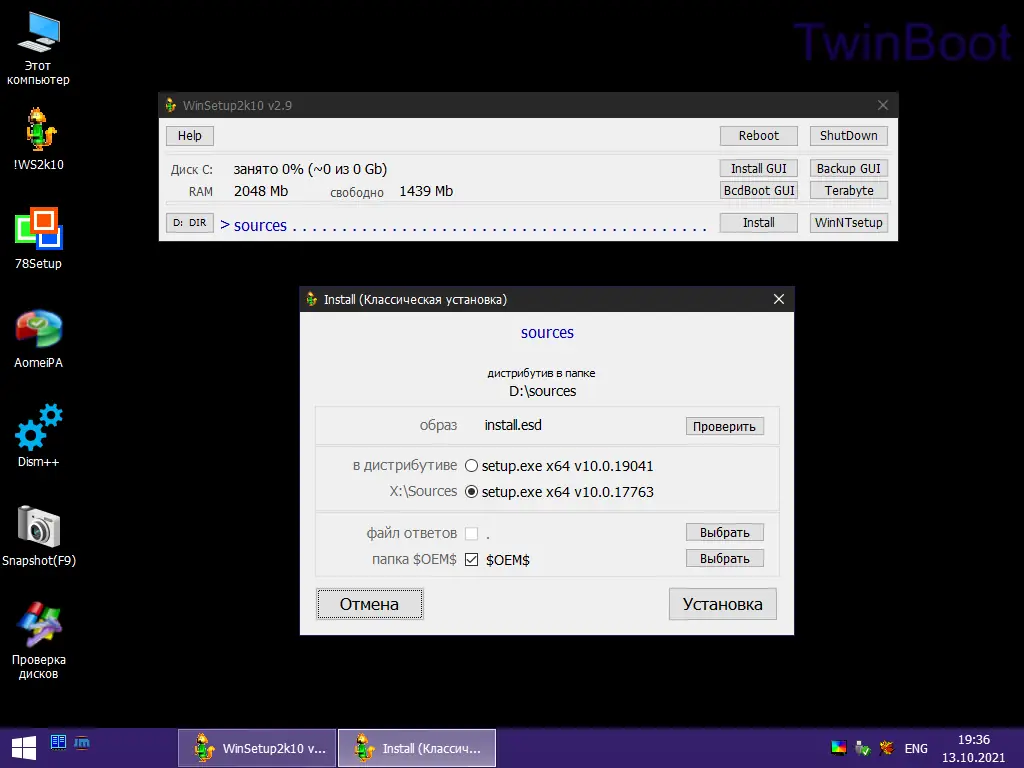
Task: Click the blue book icon in the taskbar
Action: pos(58,742)
